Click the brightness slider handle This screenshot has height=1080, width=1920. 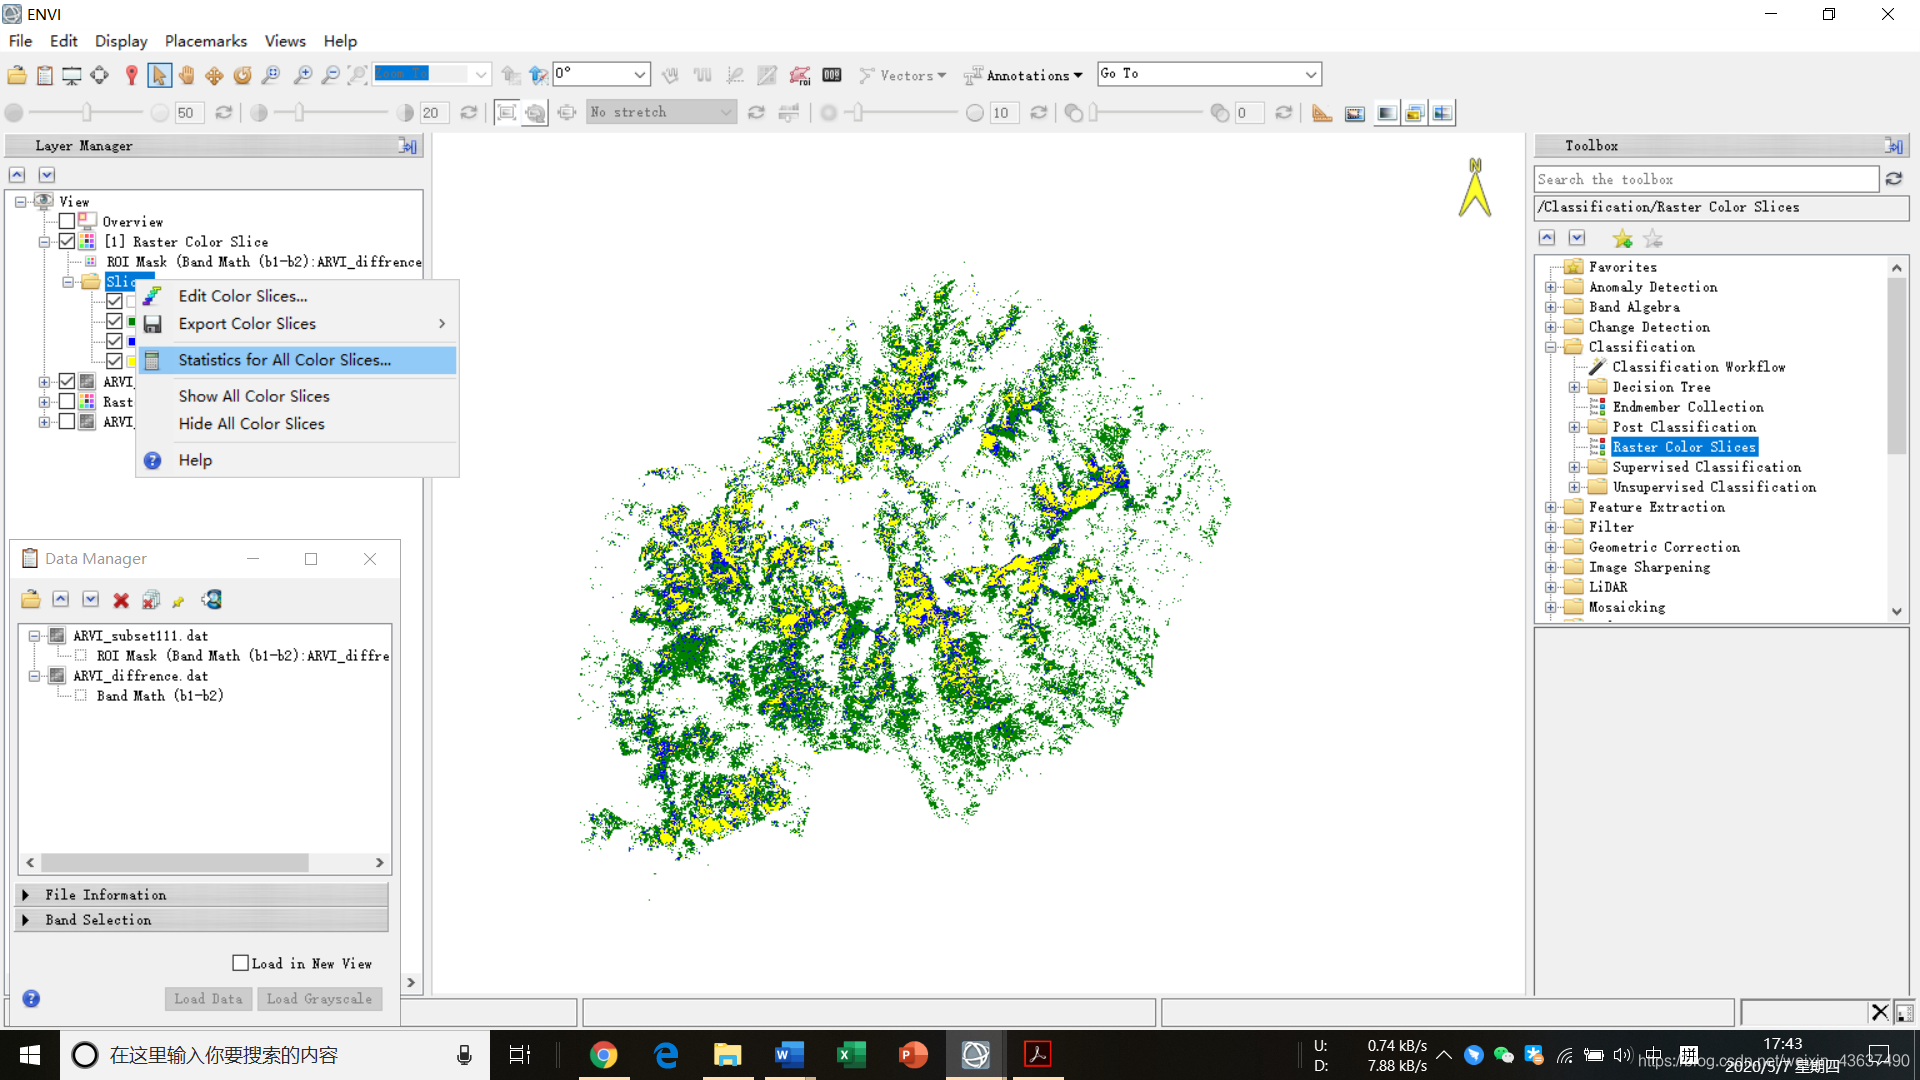[x=87, y=112]
